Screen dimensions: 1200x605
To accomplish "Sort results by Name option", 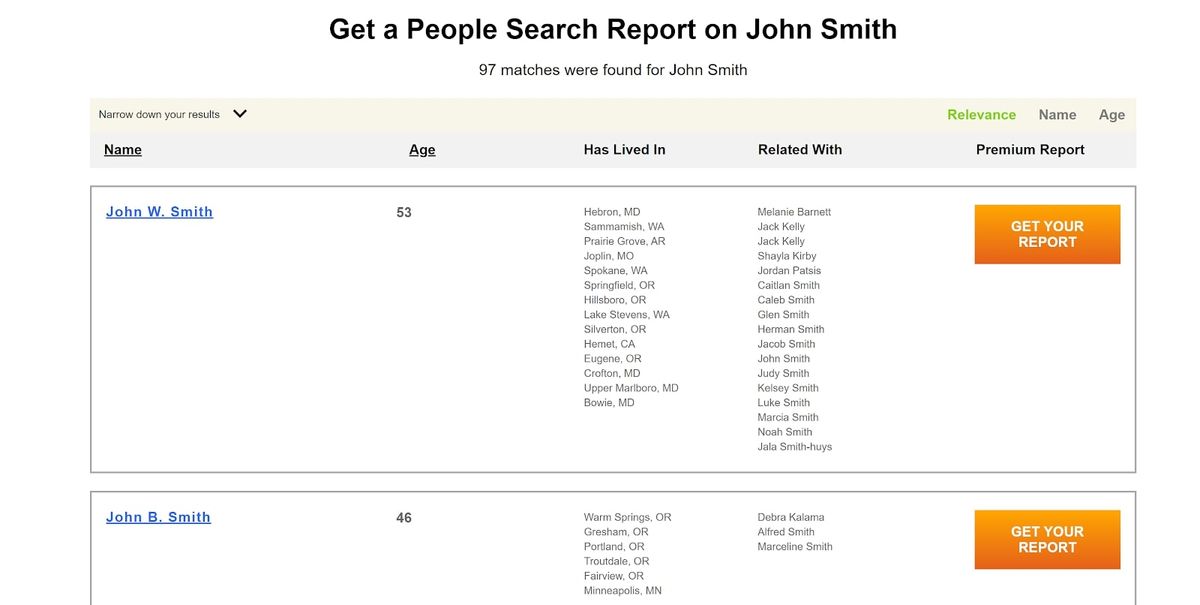I will pyautogui.click(x=1057, y=114).
